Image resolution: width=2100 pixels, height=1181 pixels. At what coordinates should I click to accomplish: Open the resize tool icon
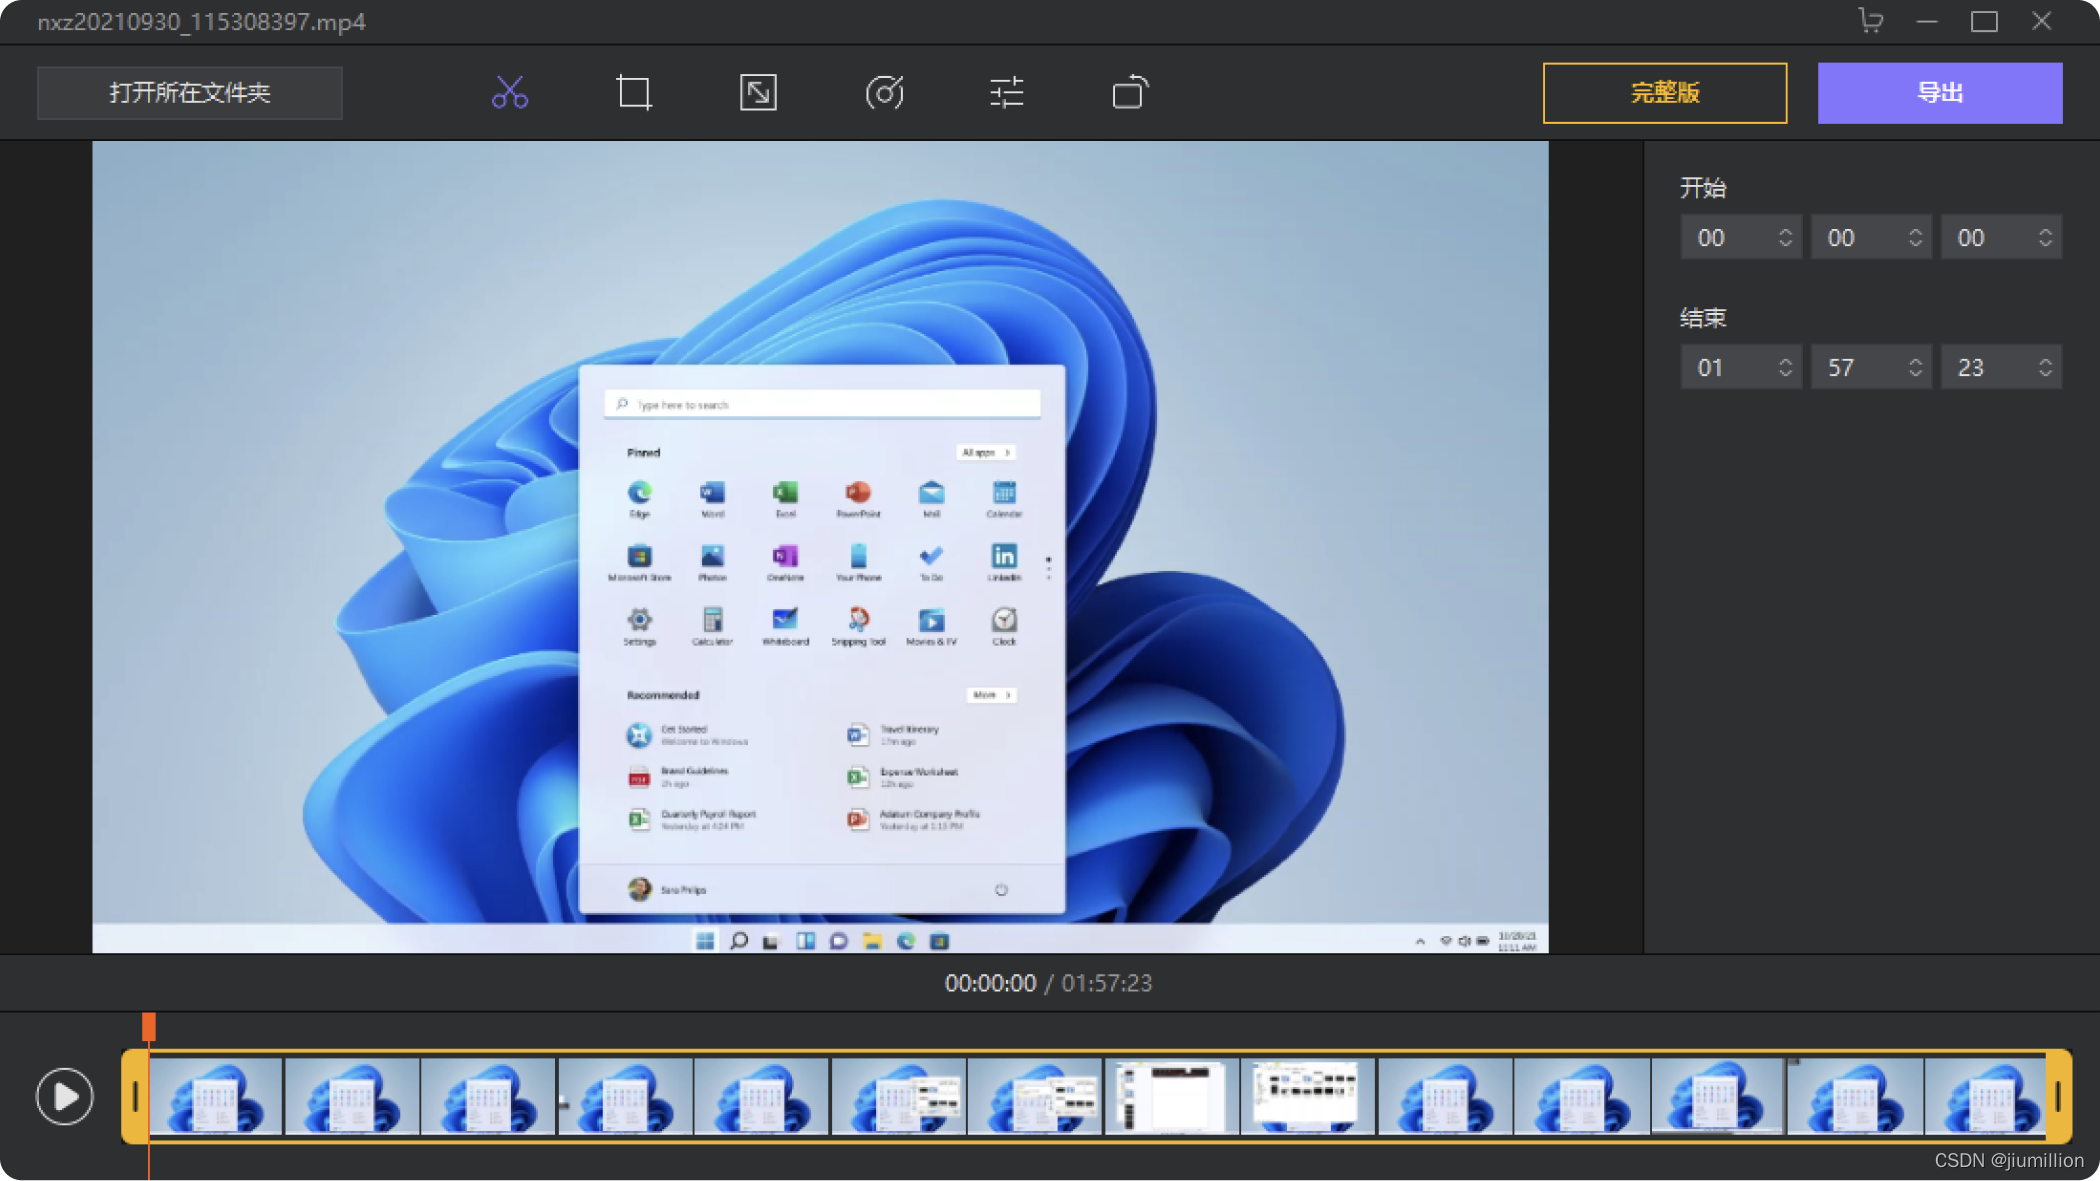click(758, 93)
